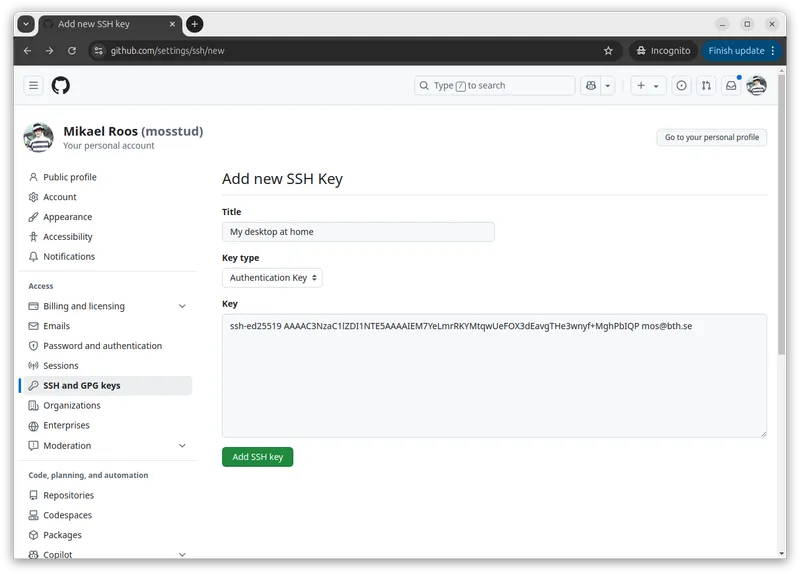Open the Copilot chat icon

point(591,86)
